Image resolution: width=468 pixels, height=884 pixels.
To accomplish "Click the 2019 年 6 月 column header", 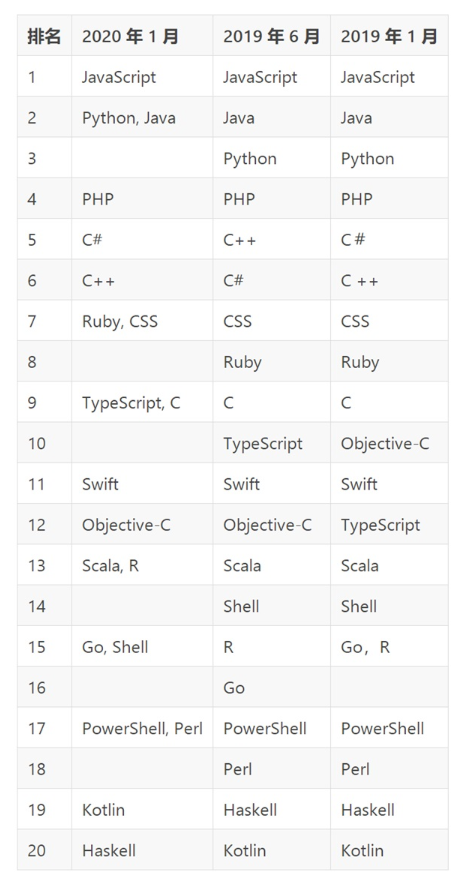I will 271,36.
